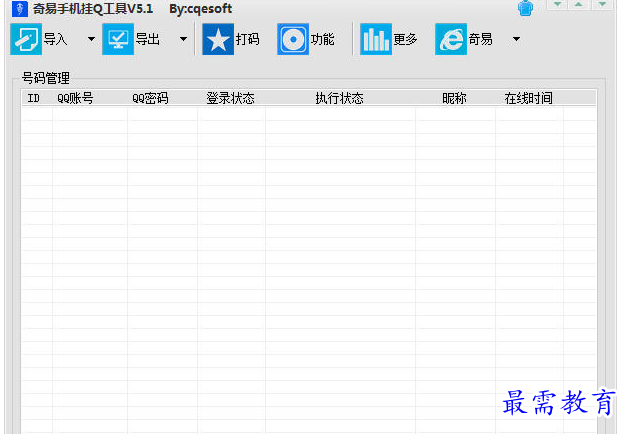
Task: Click the app logo icon in title bar
Action: click(20, 8)
